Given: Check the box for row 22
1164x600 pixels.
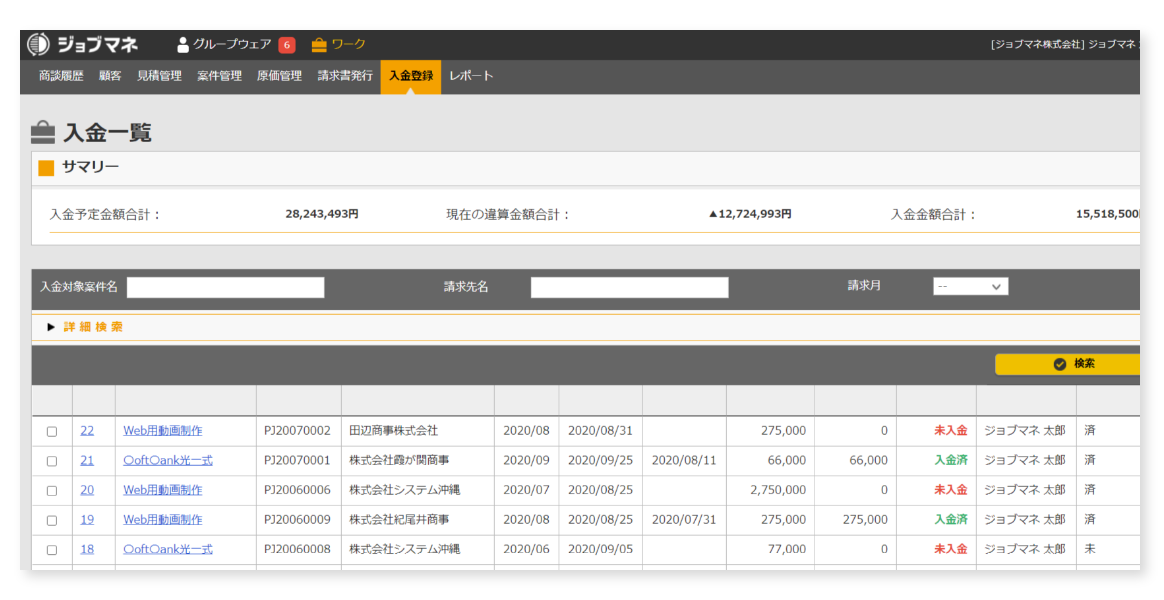Looking at the screenshot, I should point(52,432).
